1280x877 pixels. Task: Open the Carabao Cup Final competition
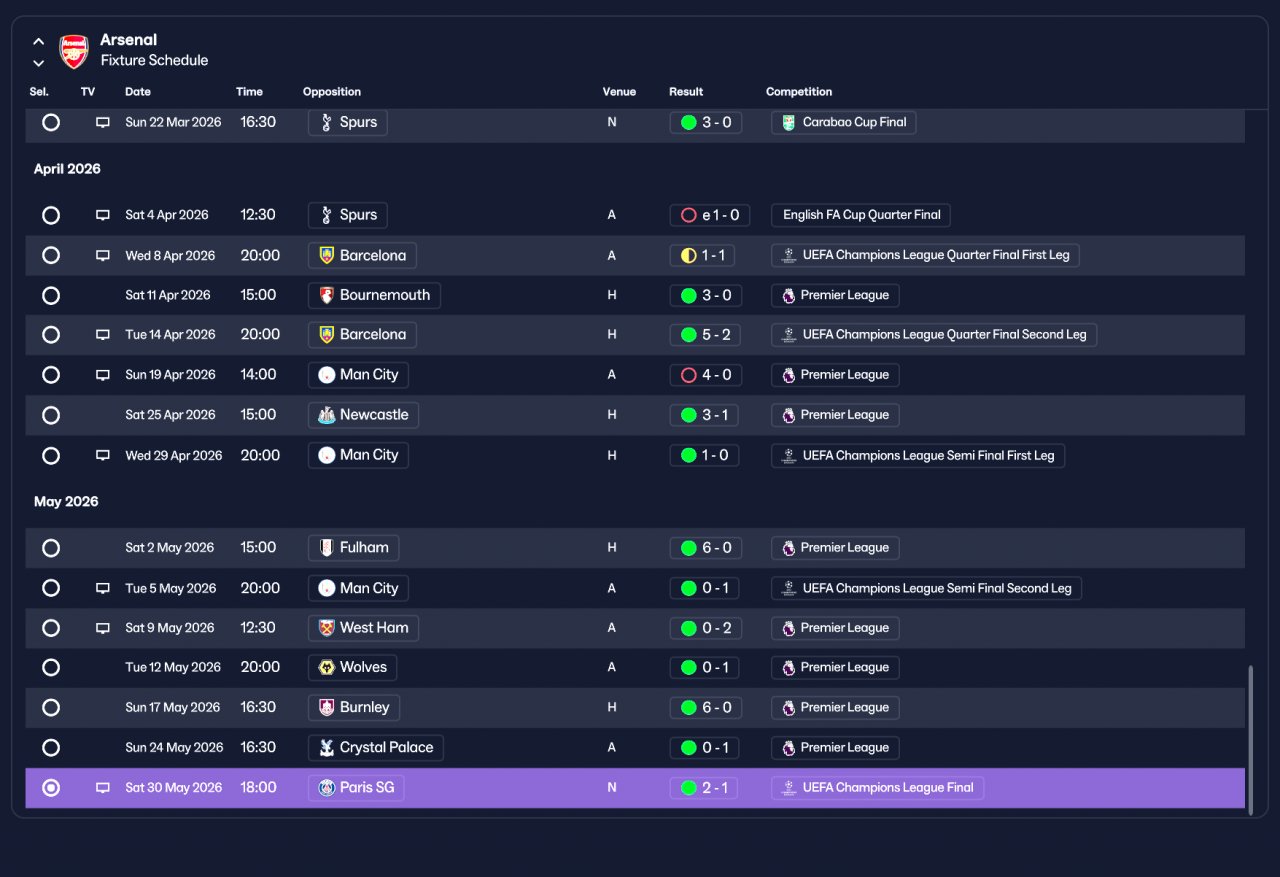click(844, 122)
